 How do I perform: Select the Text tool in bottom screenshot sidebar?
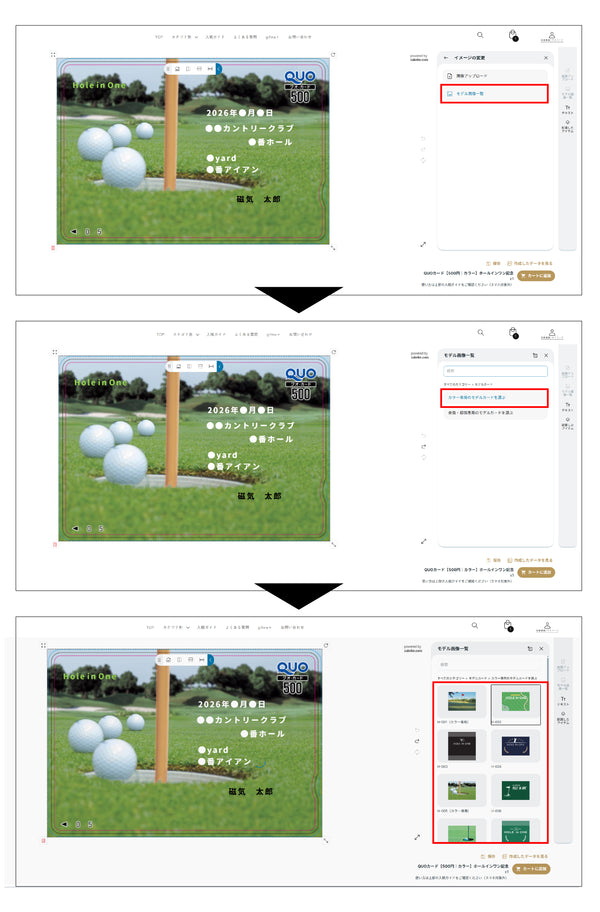(563, 701)
